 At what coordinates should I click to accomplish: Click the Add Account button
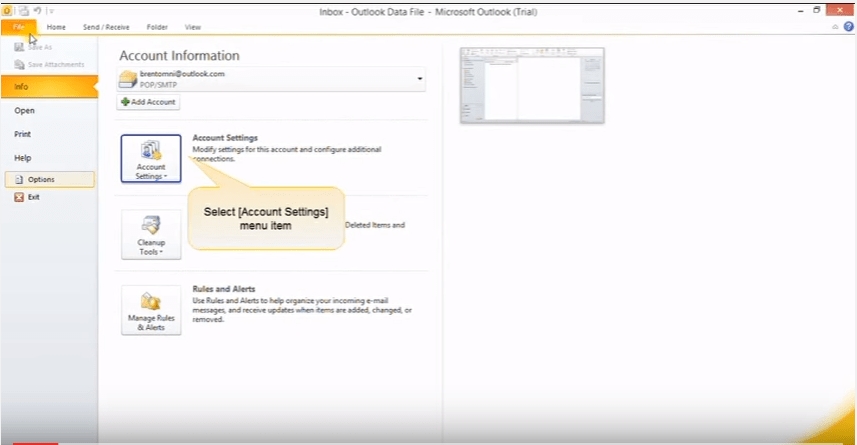coord(148,102)
